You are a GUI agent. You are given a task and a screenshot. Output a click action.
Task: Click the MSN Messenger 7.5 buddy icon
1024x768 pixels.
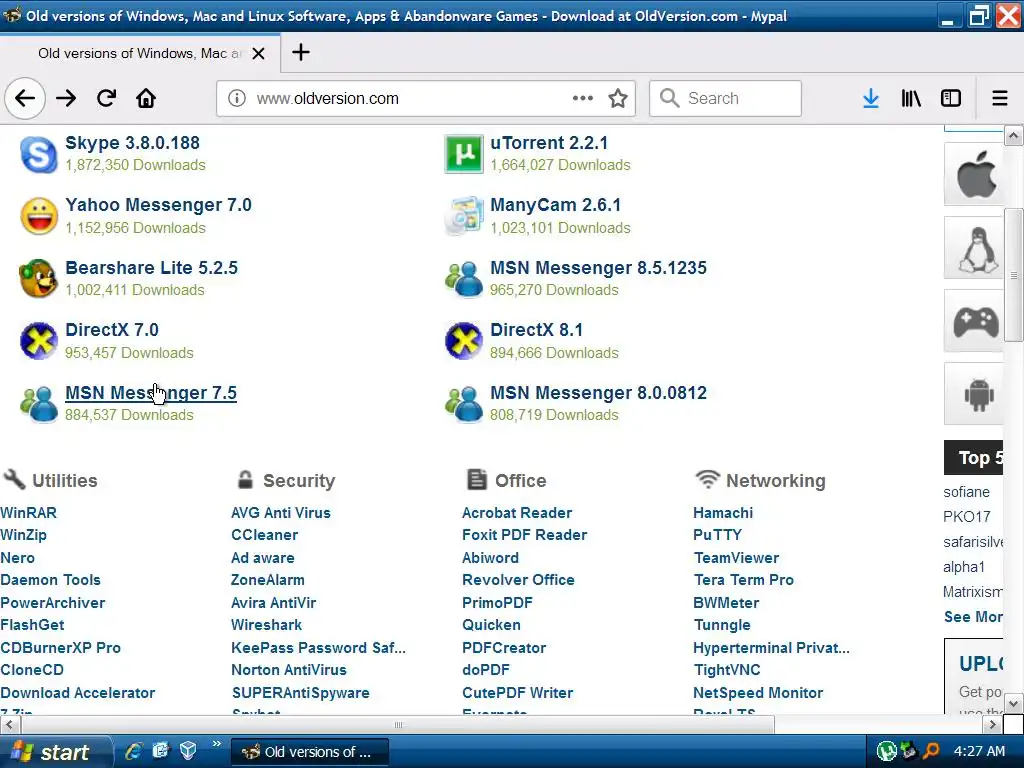tap(39, 404)
